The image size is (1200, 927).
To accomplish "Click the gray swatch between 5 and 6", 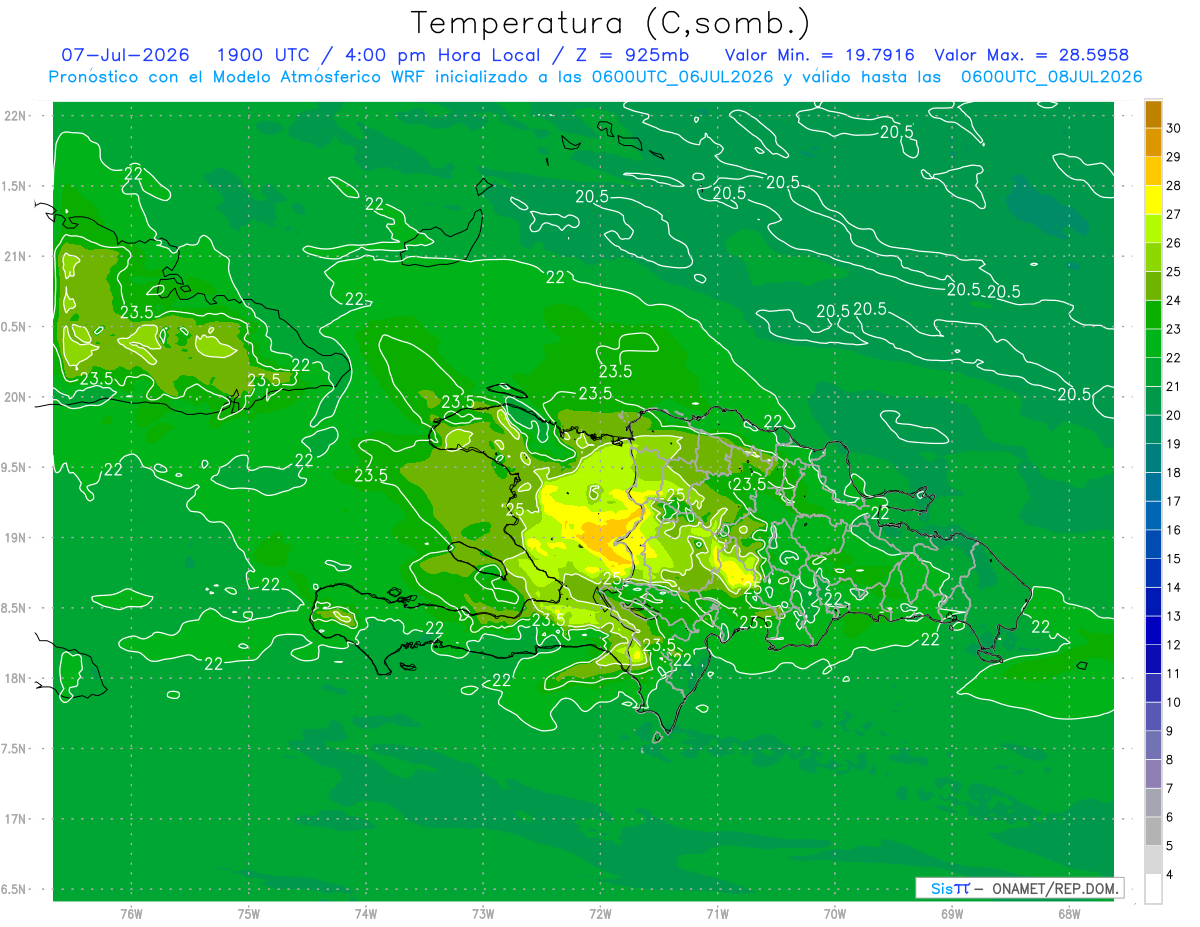I will coord(1153,832).
